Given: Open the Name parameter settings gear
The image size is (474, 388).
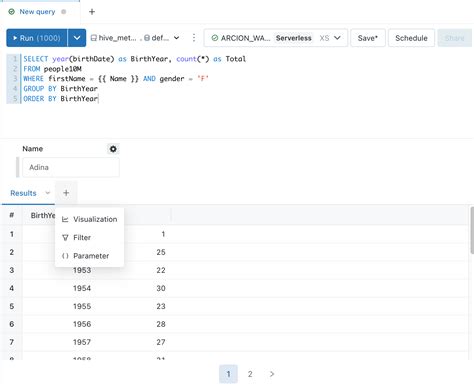Looking at the screenshot, I should pos(113,149).
